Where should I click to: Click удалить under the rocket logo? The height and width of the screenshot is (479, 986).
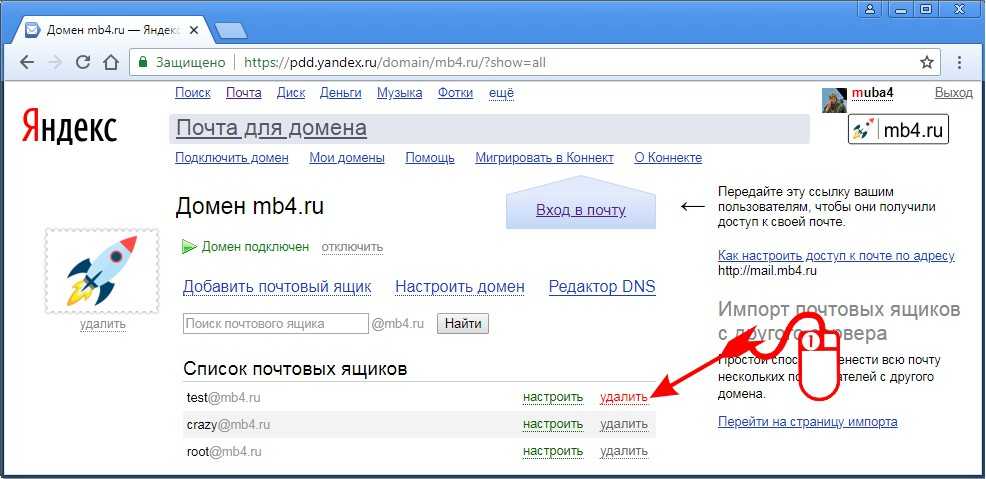(x=102, y=324)
